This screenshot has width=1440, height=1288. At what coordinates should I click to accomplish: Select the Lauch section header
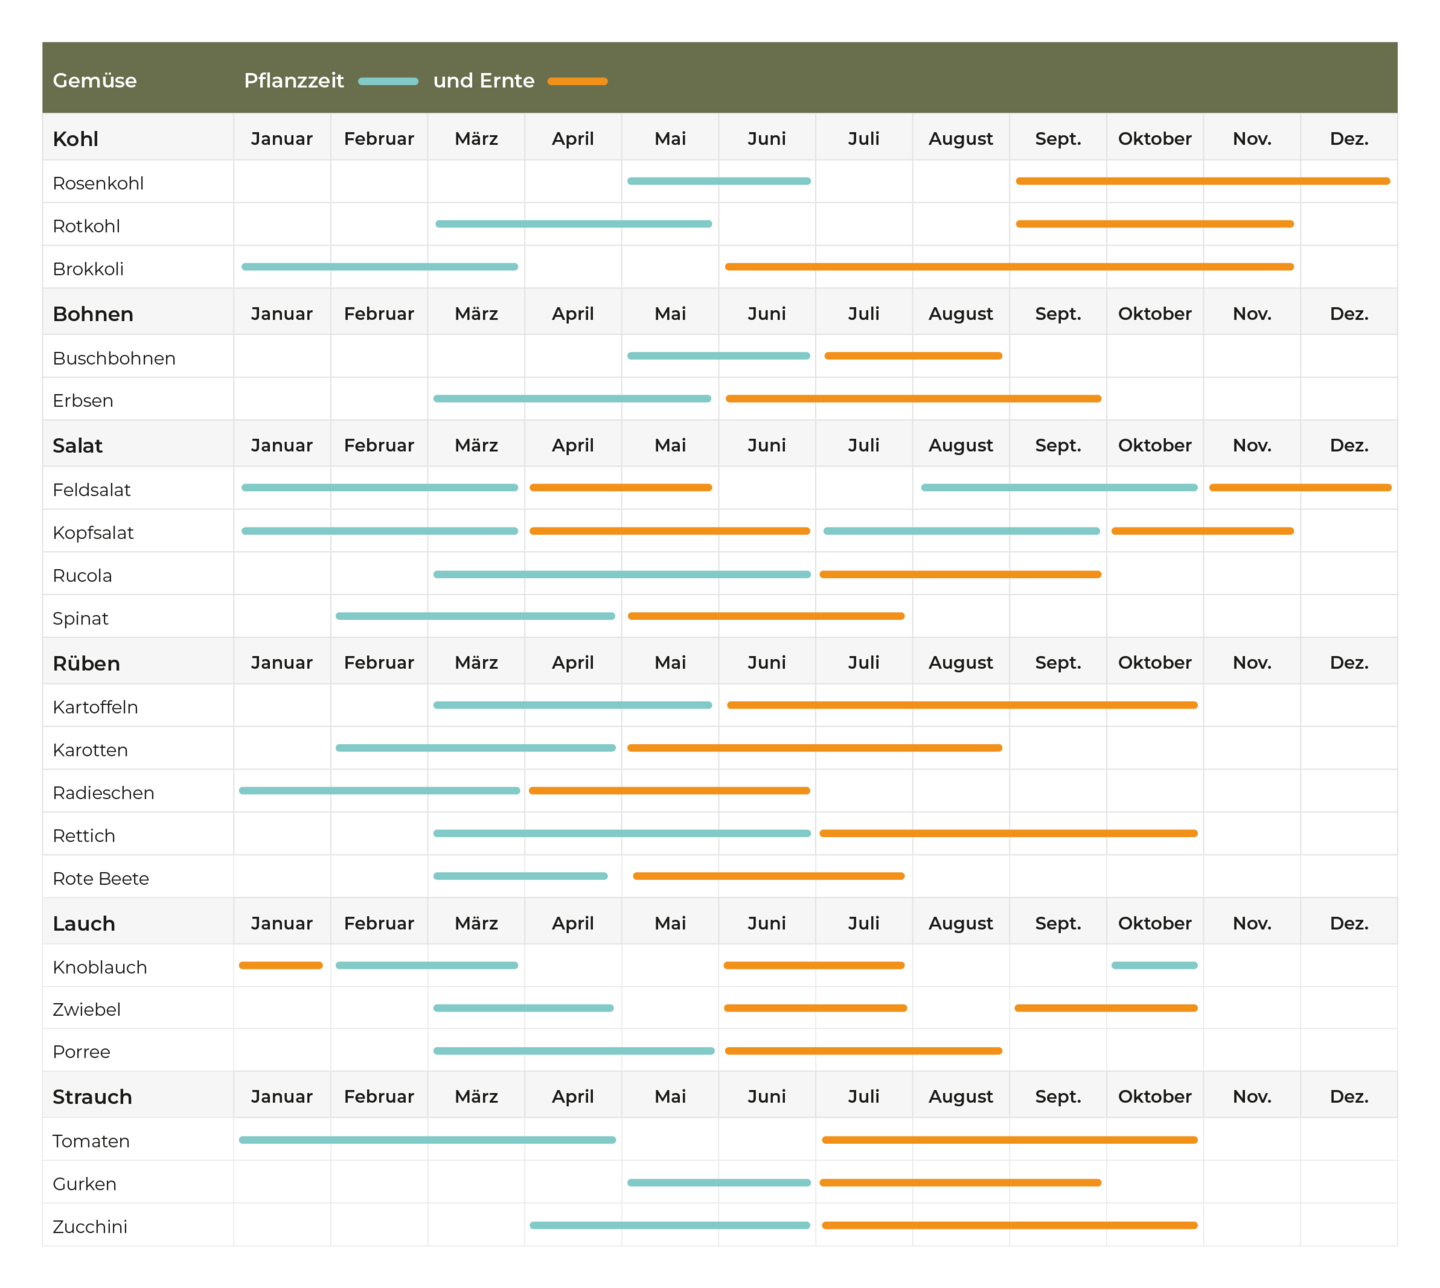pos(84,924)
